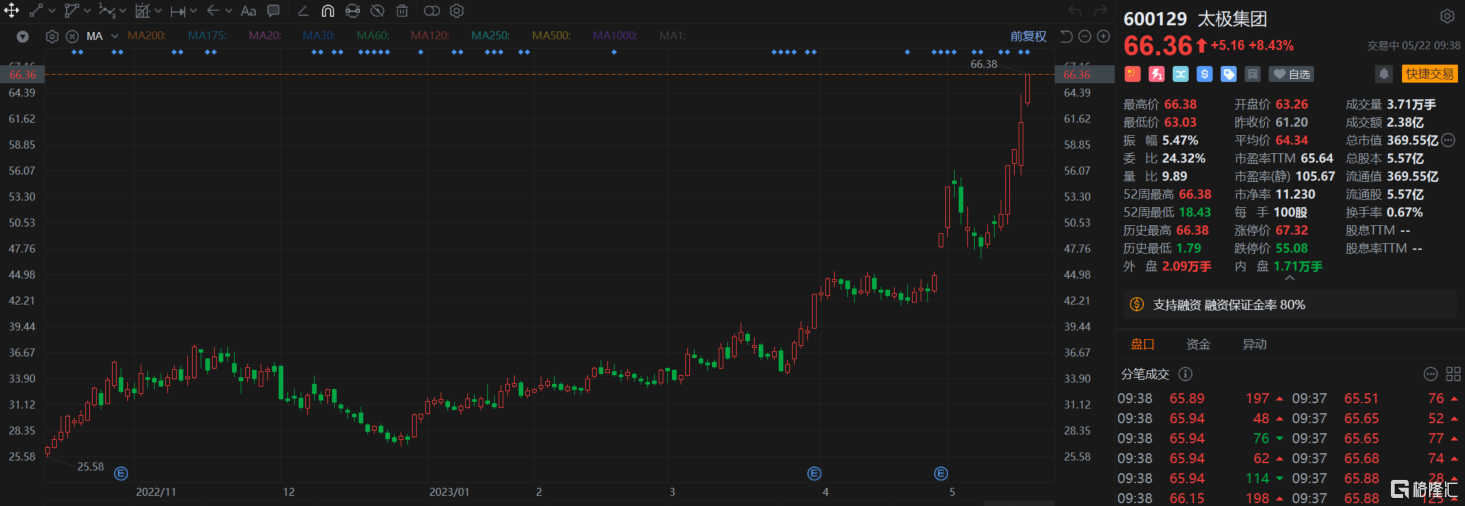Open the 前复权 adjustment mode selector
This screenshot has width=1465, height=506.
[1028, 36]
